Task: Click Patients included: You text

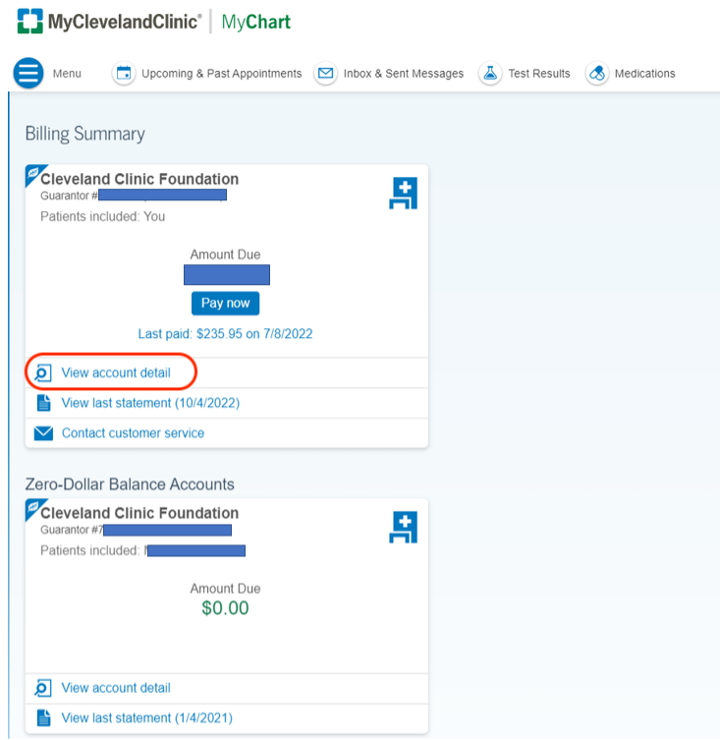Action: point(102,217)
